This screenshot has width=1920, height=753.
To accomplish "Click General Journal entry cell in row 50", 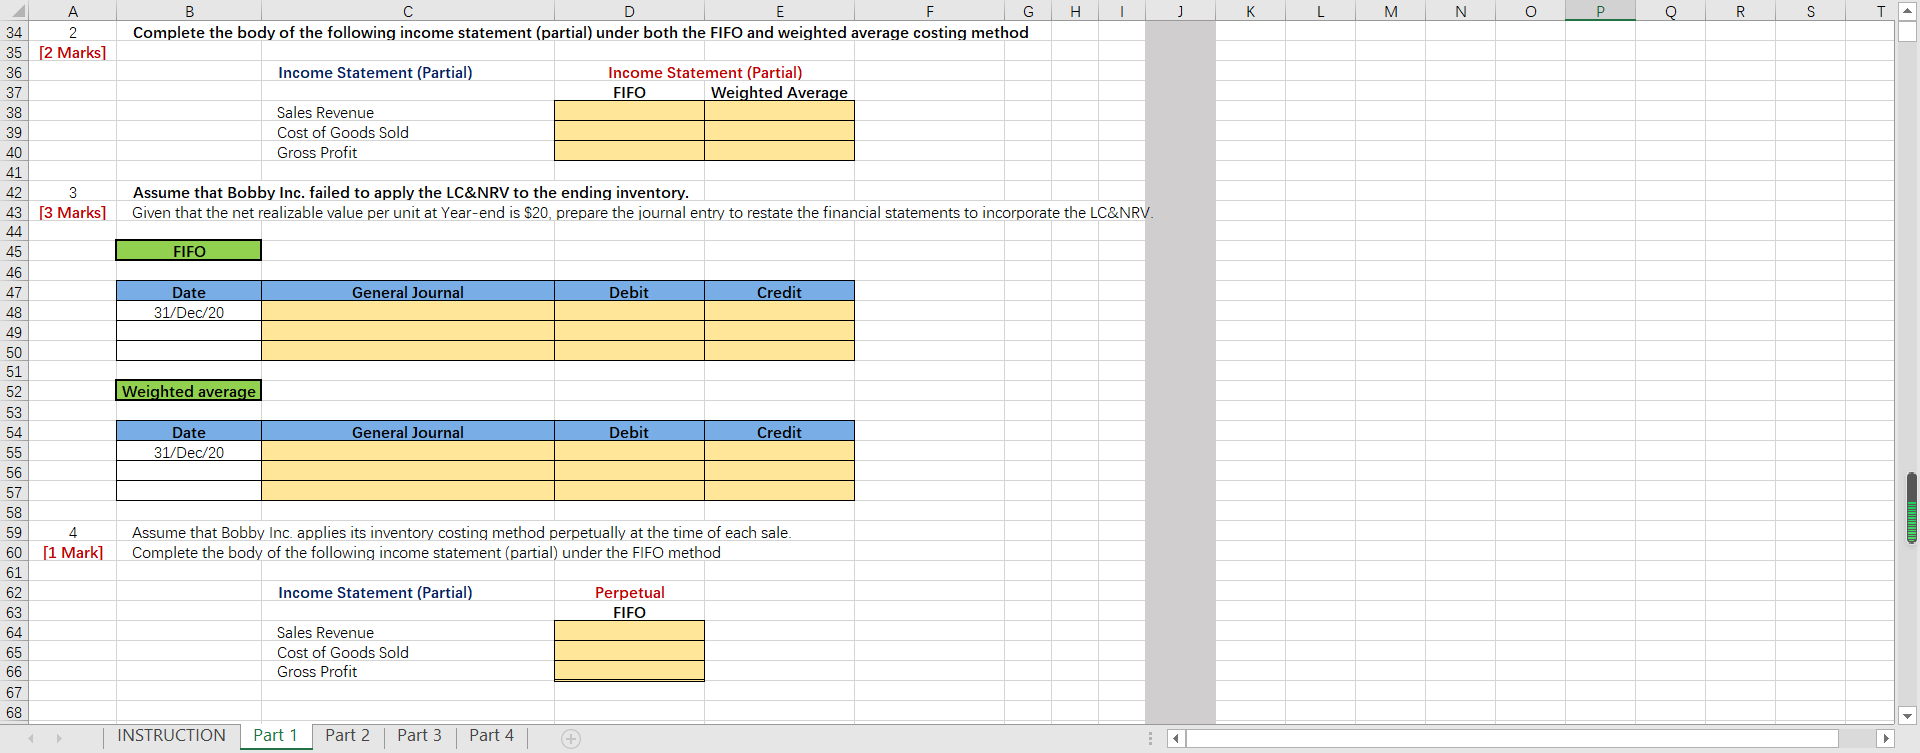I will point(408,351).
